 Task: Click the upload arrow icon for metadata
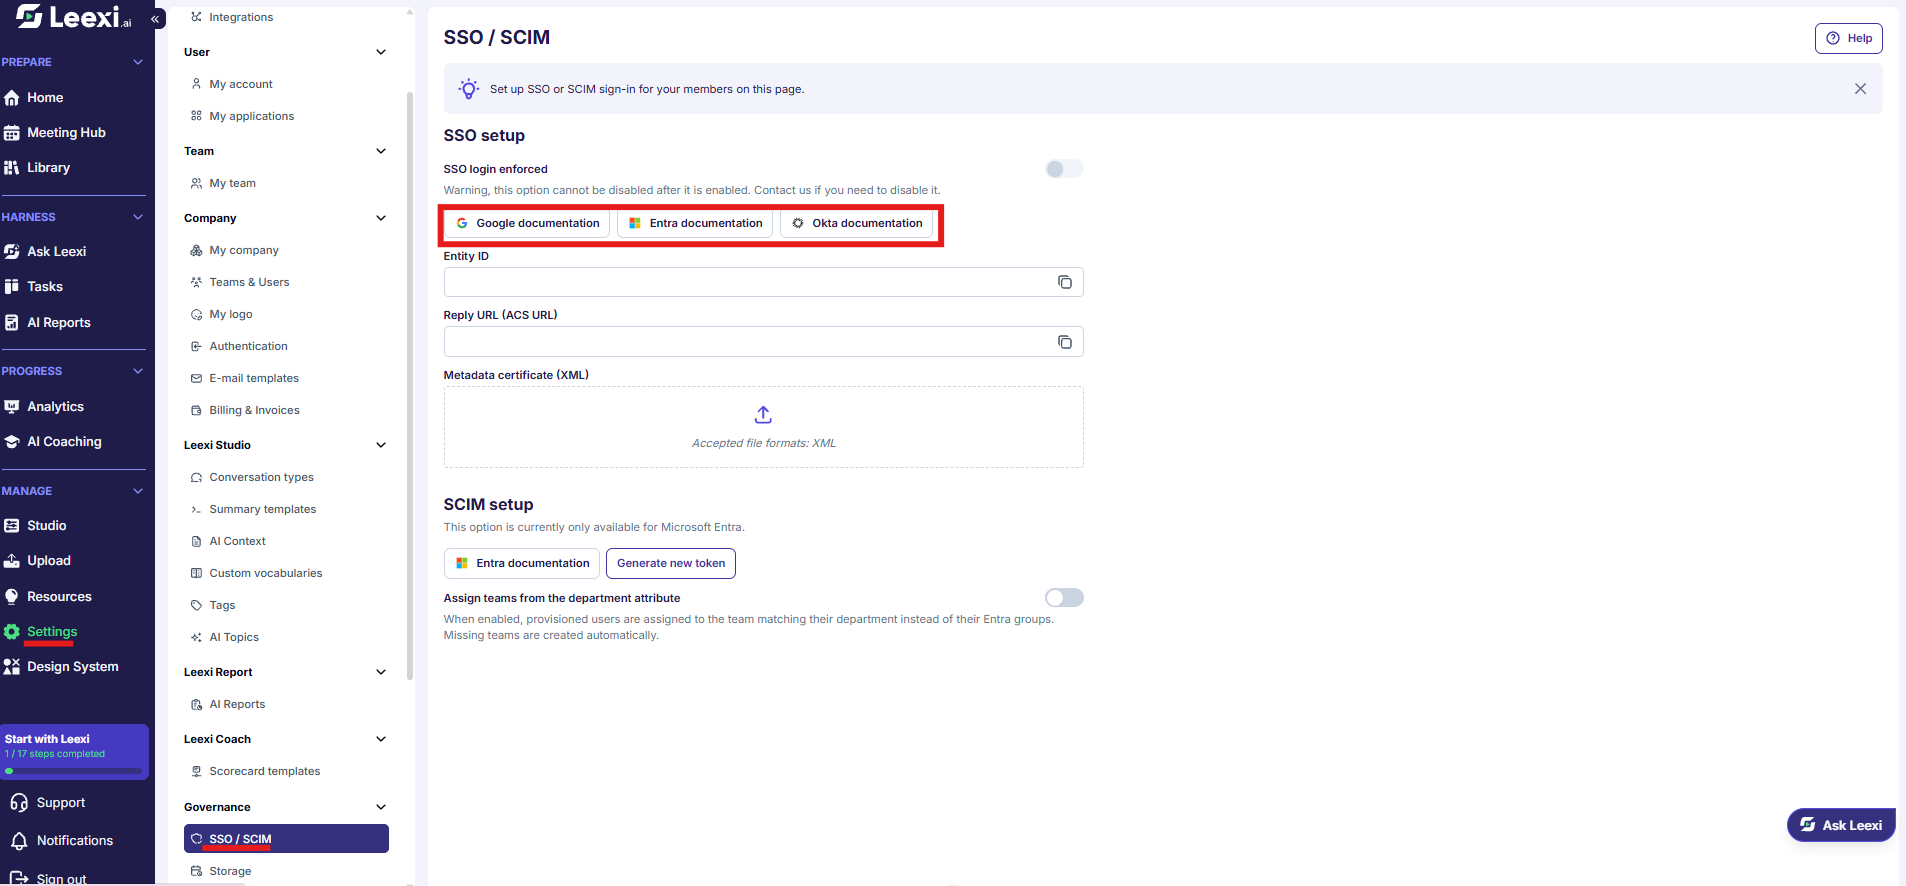(x=763, y=414)
